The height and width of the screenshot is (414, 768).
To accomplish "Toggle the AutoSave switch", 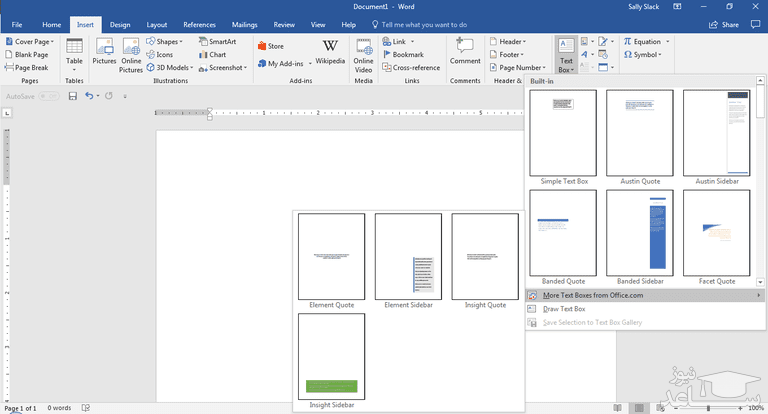I will [x=48, y=96].
